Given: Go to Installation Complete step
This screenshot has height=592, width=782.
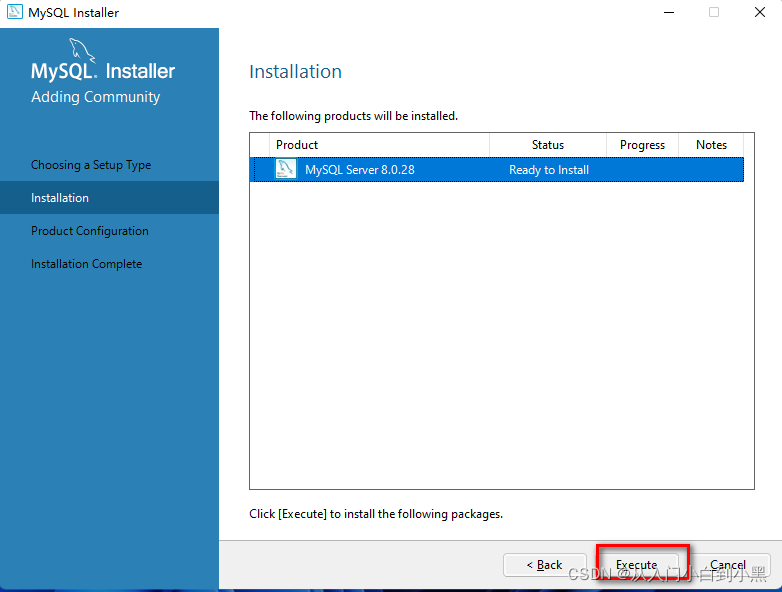Looking at the screenshot, I should pyautogui.click(x=86, y=264).
